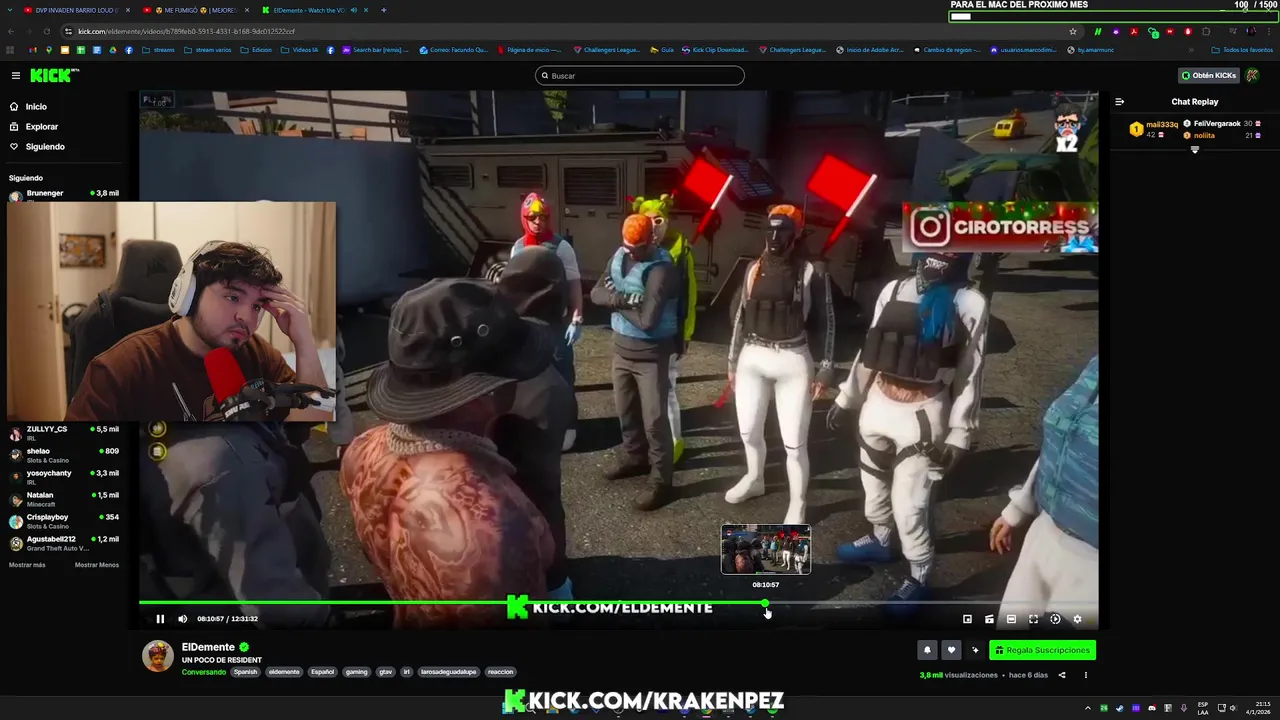1280x720 pixels.
Task: Open Natalan channel in sidebar
Action: point(64,498)
